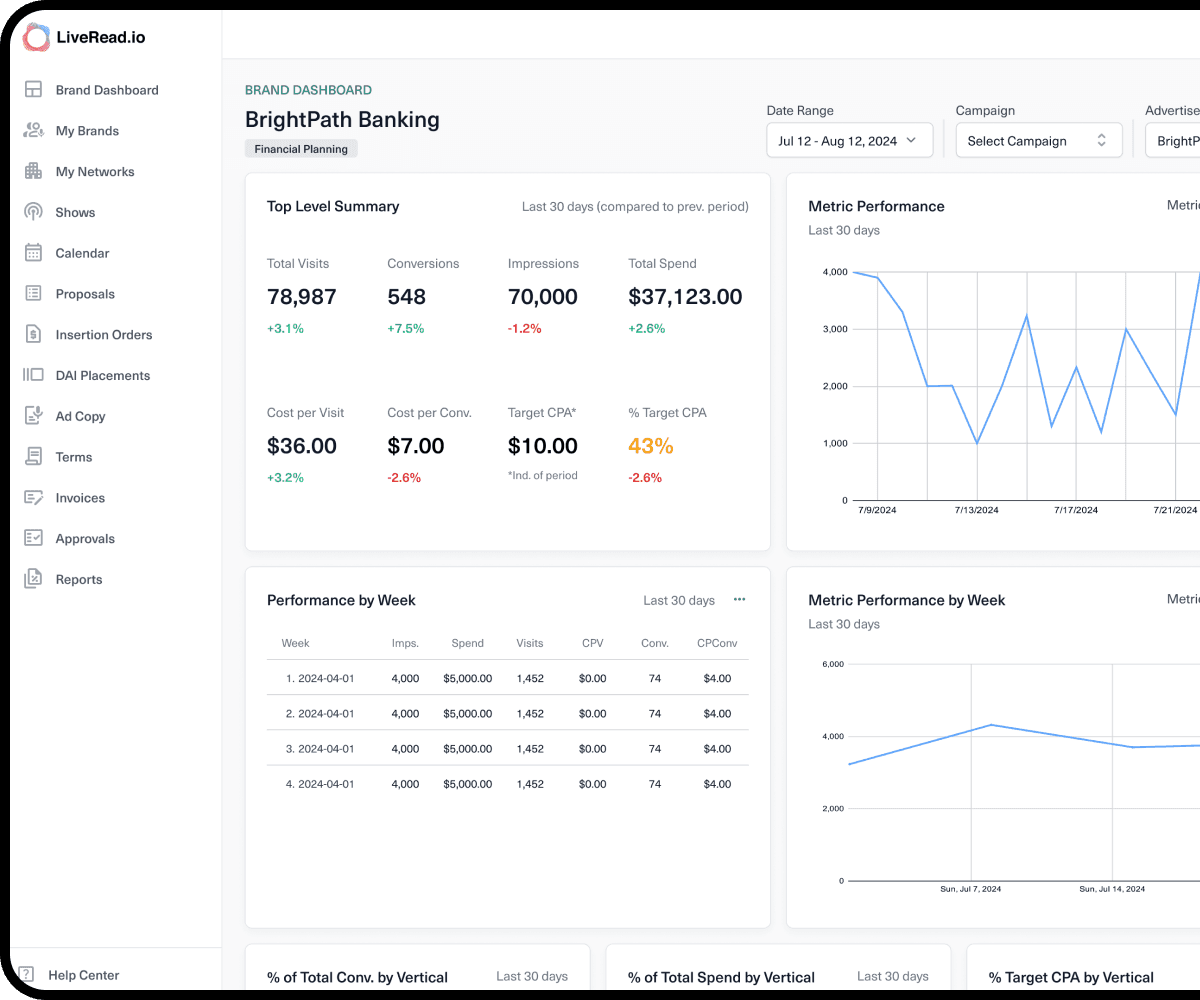Select week 3 row in performance table
The height and width of the screenshot is (1000, 1200).
(508, 749)
